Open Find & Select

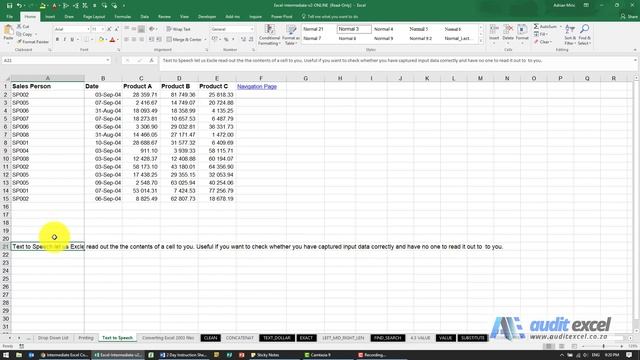[x=584, y=35]
